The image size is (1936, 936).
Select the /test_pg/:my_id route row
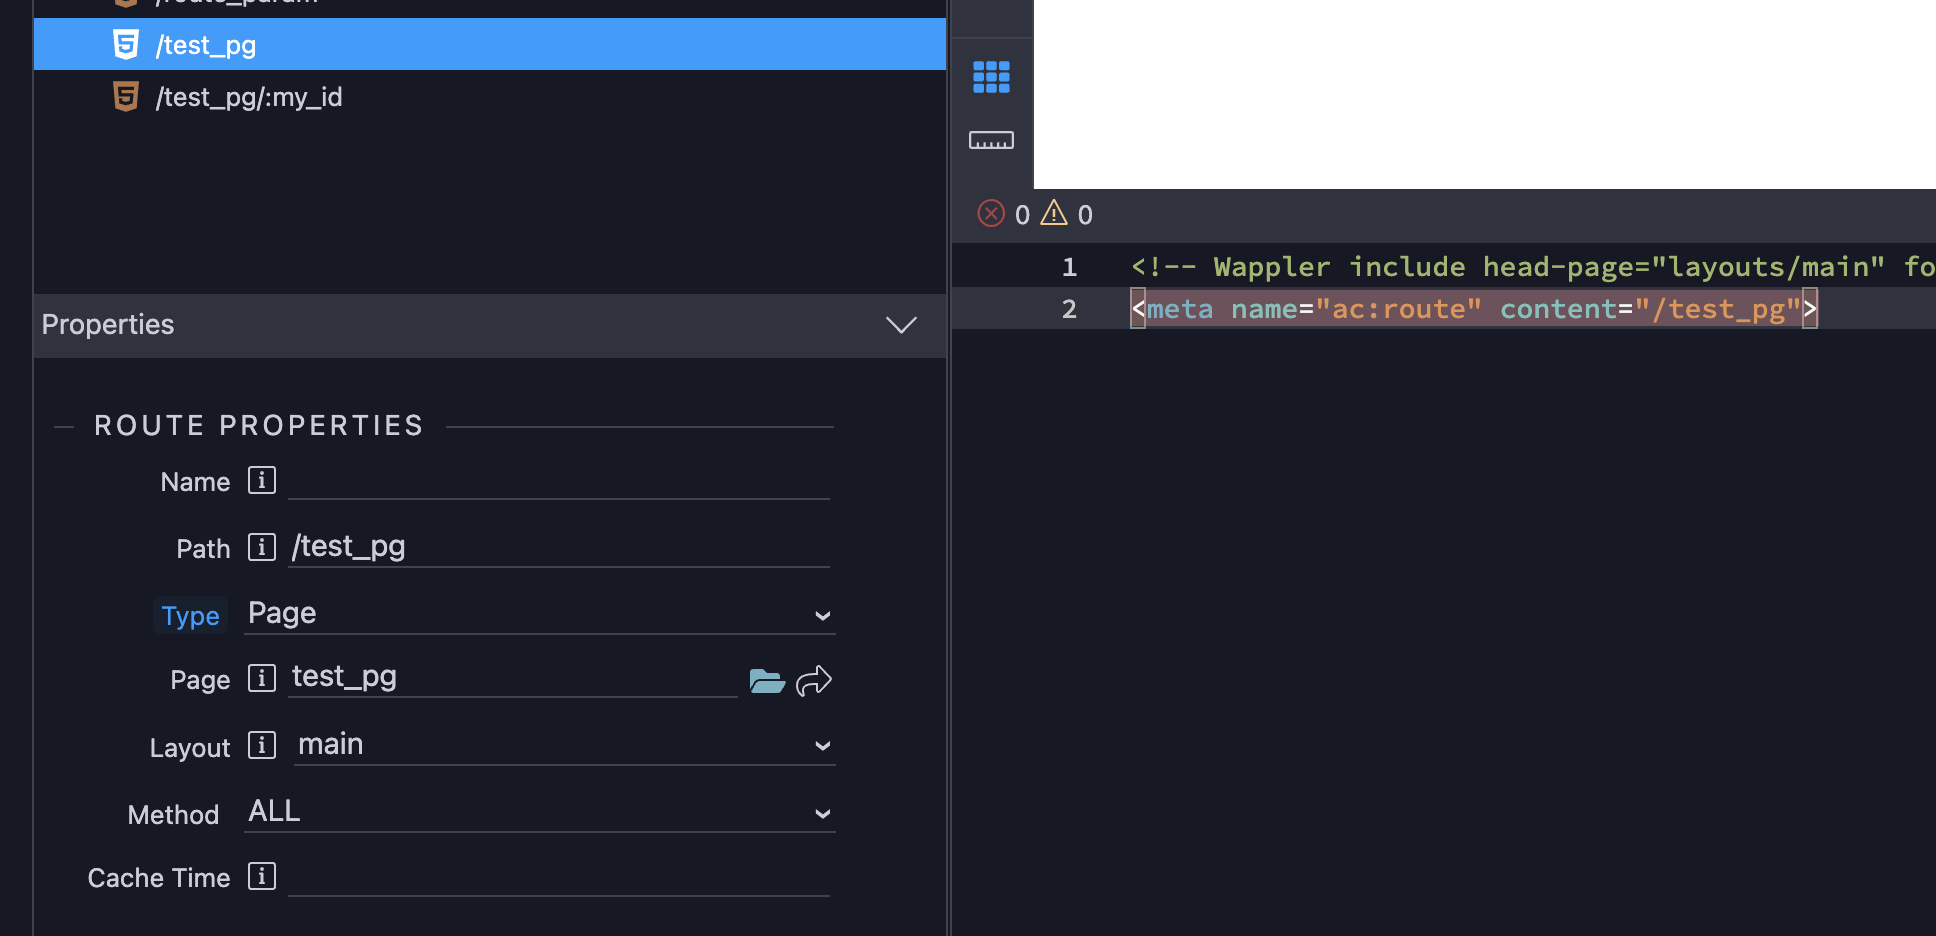pos(490,96)
